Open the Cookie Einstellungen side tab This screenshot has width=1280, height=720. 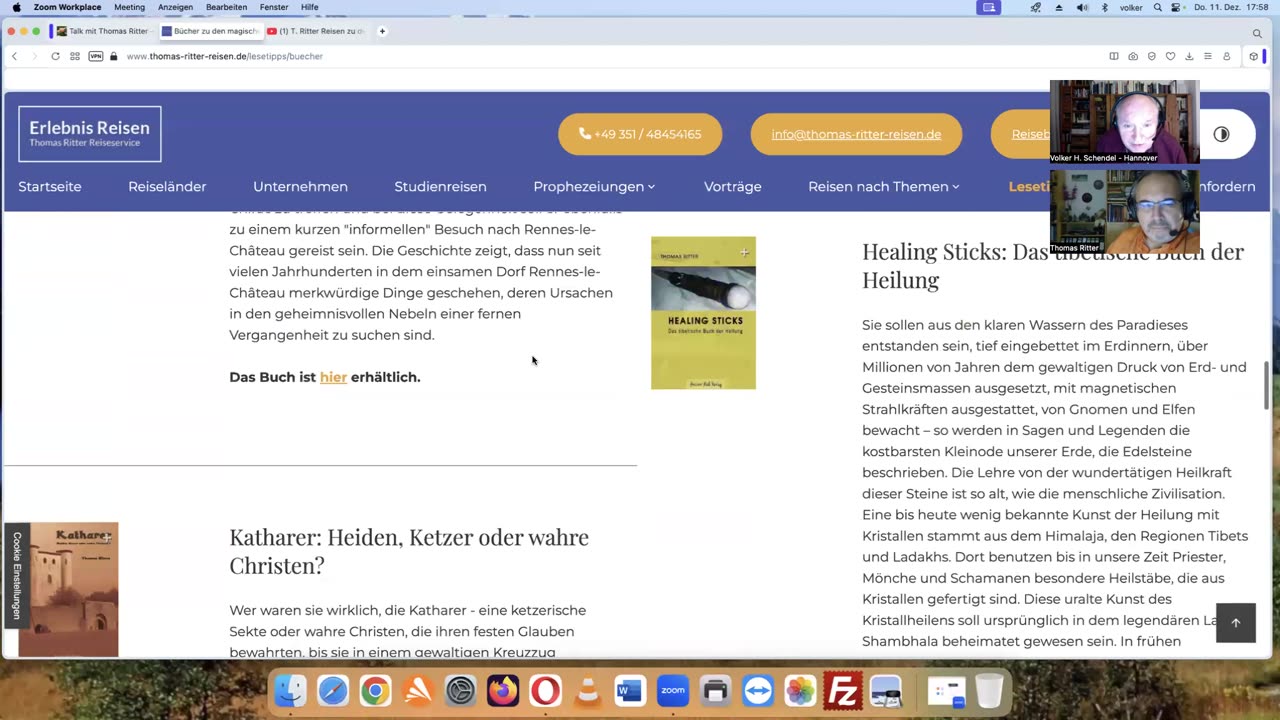coord(16,575)
